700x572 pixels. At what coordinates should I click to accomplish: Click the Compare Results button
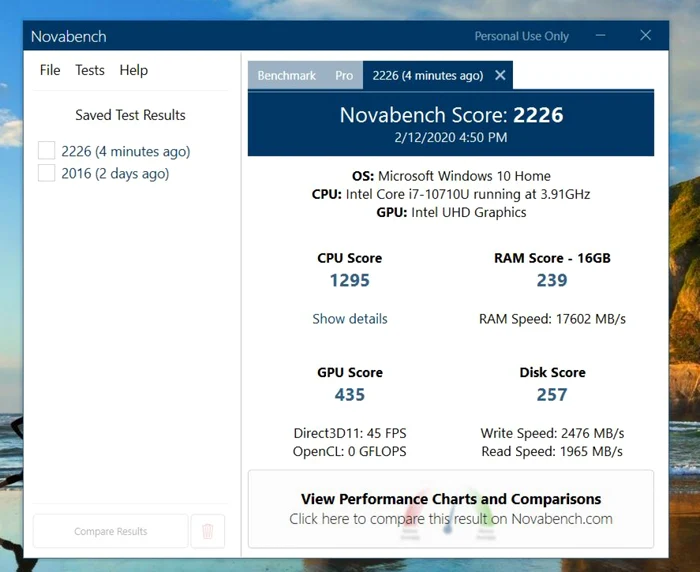110,531
